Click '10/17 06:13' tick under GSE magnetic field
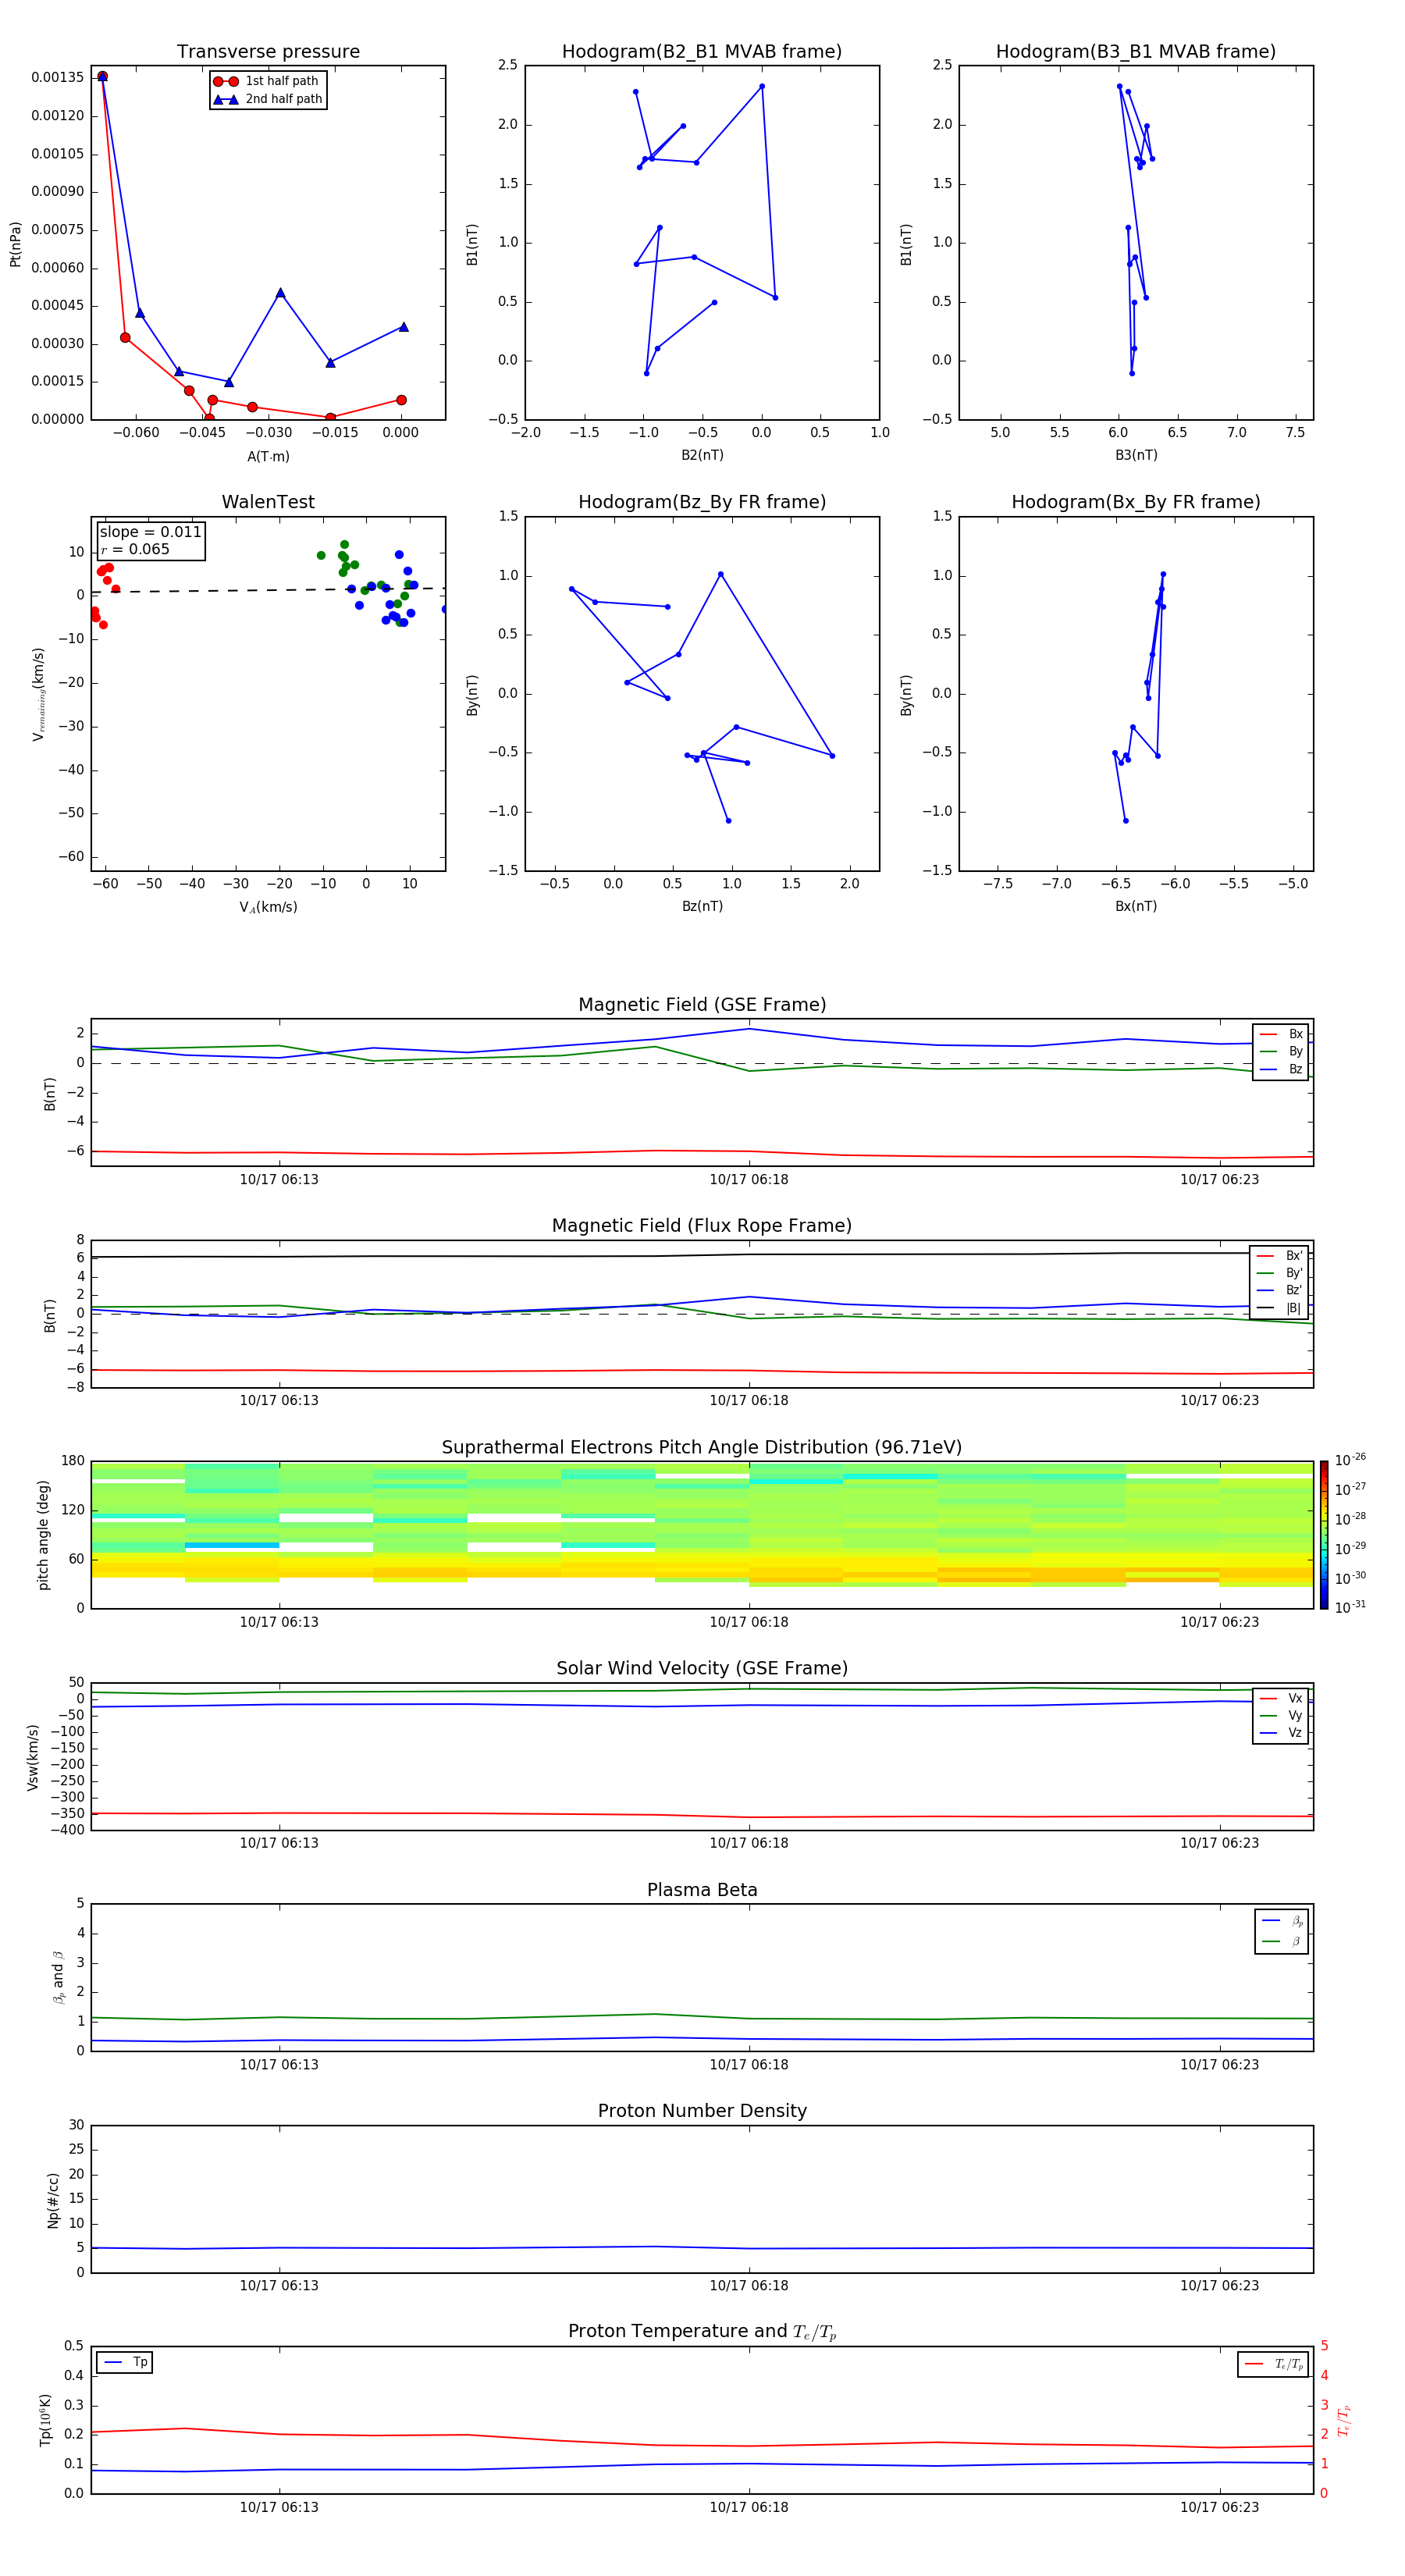The image size is (1405, 2576). [x=279, y=1179]
